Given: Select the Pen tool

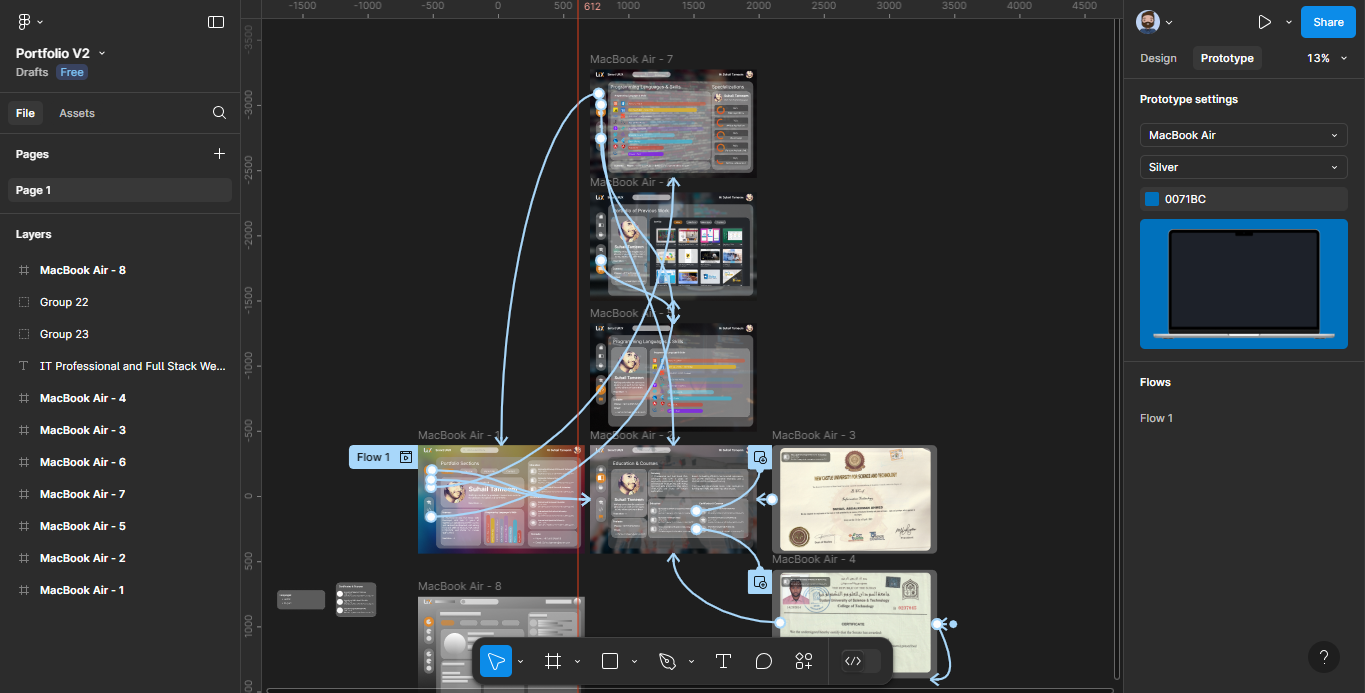Looking at the screenshot, I should pos(667,661).
